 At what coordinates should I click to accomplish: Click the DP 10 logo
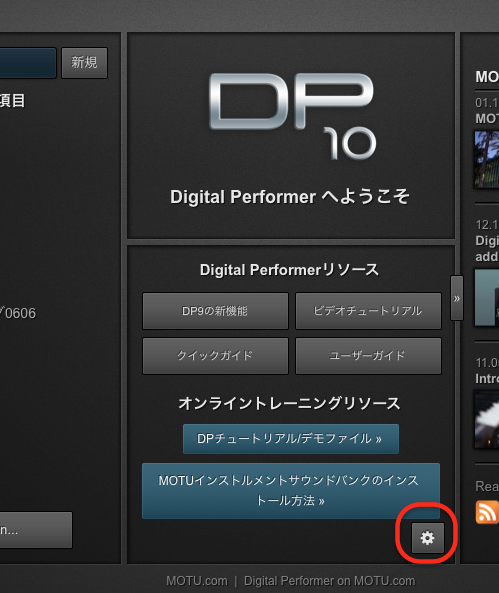(x=292, y=116)
